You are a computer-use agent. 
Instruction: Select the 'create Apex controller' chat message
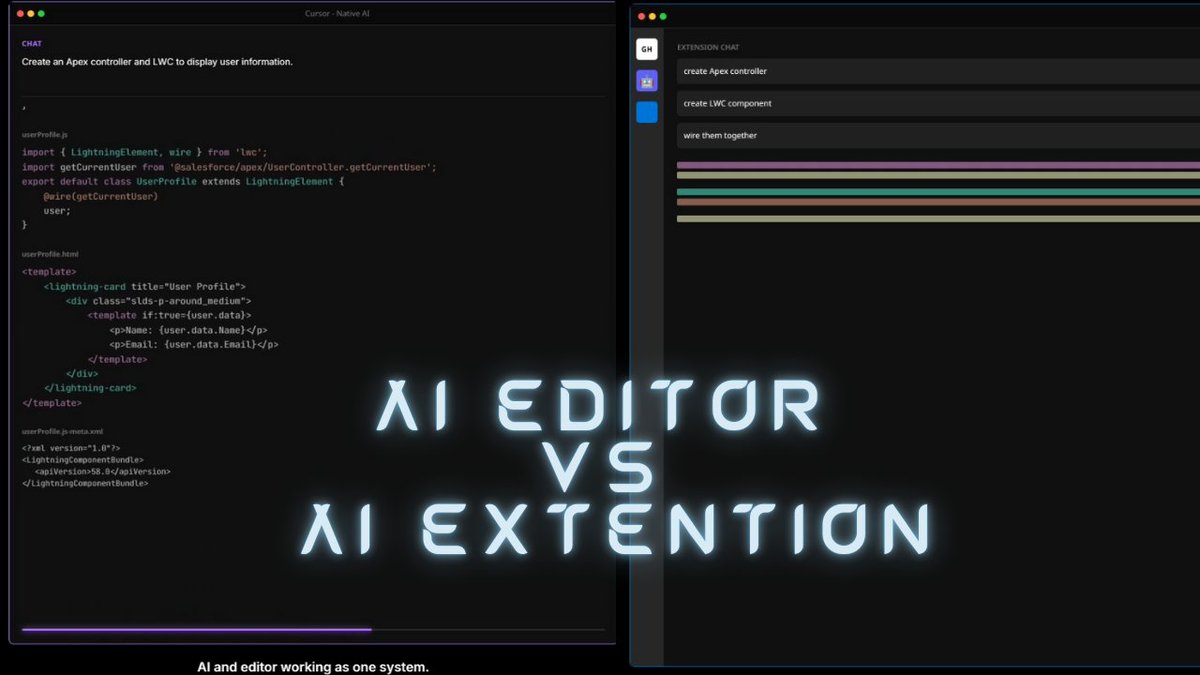[938, 71]
